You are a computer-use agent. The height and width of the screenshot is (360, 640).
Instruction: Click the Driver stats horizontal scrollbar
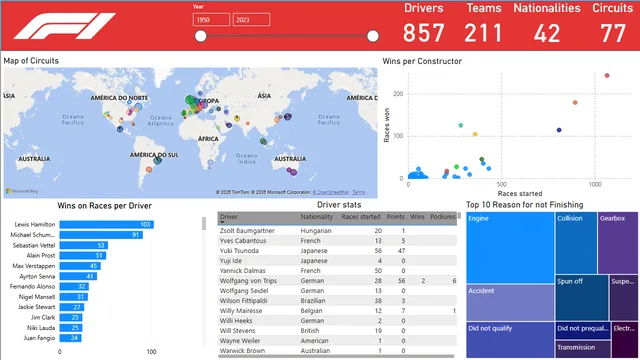coord(336,356)
